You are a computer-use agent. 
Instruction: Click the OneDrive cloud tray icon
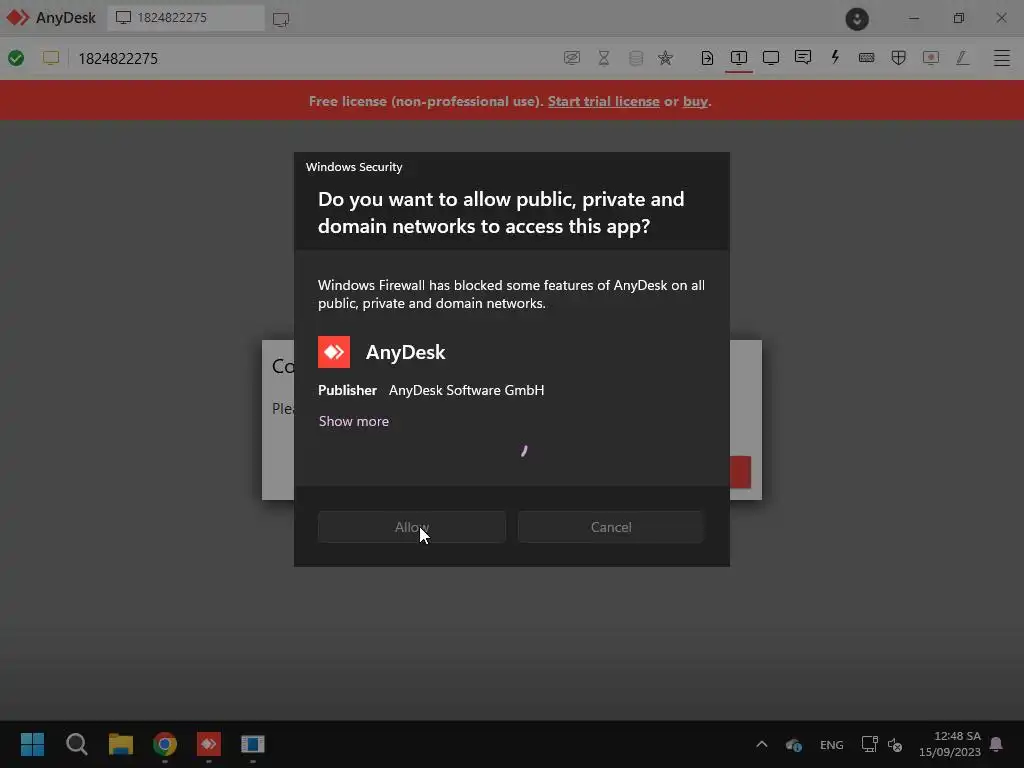click(793, 744)
